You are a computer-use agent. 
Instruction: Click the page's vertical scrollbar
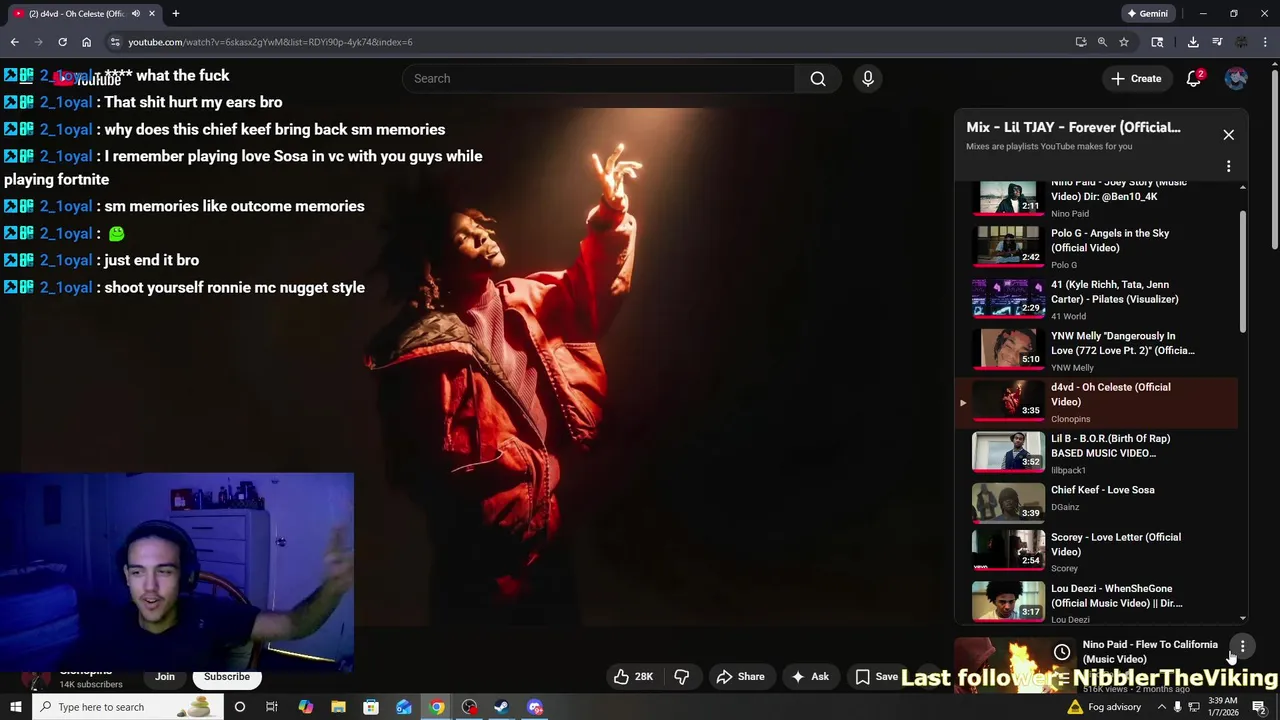[x=1274, y=160]
